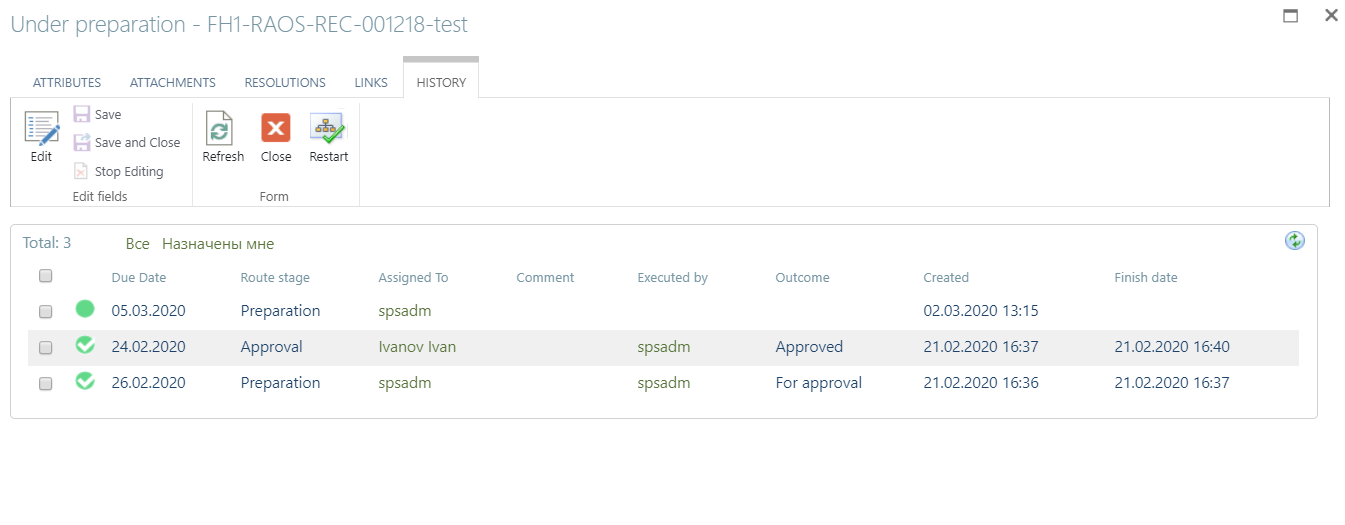
Task: Click the green reload icon in history panel
Action: [x=1295, y=240]
